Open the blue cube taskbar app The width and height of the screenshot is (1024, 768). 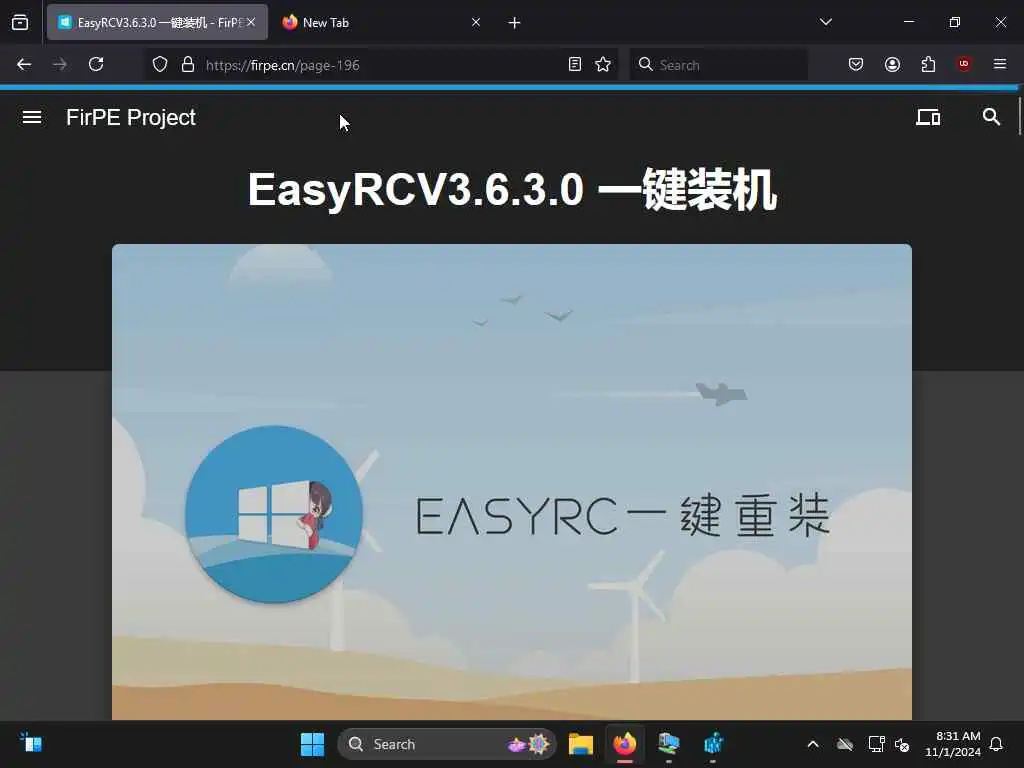pos(713,744)
